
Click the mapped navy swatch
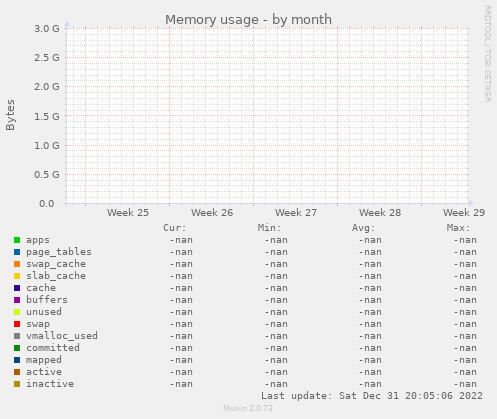(17, 360)
